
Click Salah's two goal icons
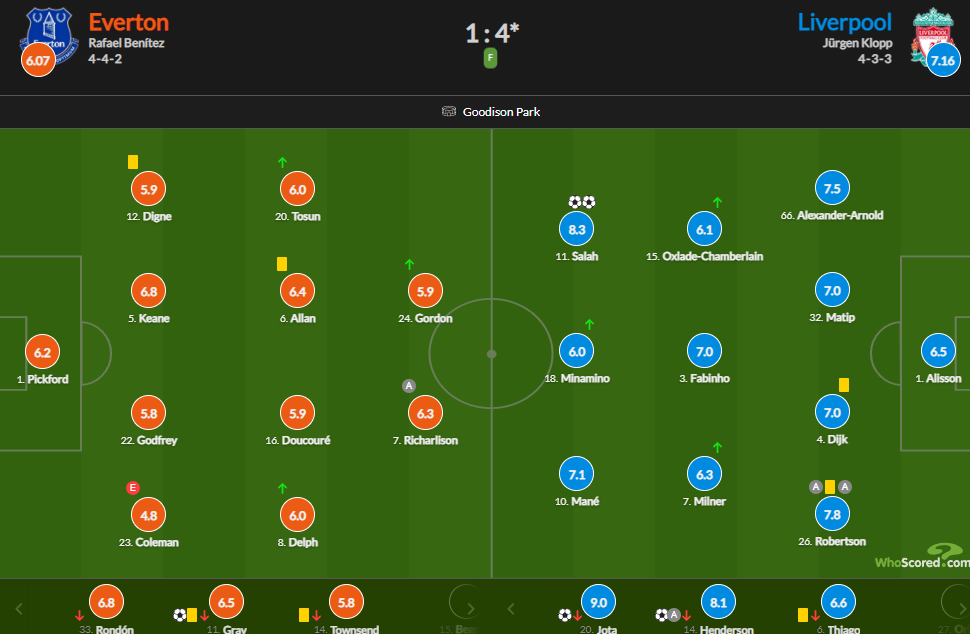click(582, 202)
